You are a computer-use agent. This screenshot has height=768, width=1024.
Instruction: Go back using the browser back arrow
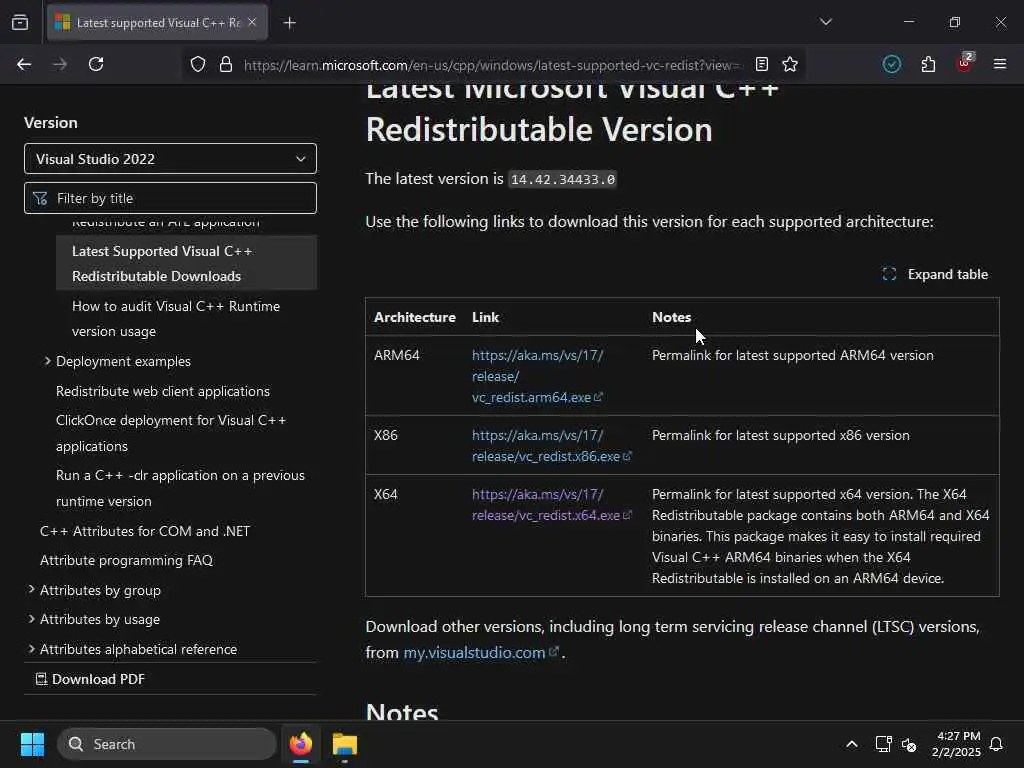pos(24,64)
